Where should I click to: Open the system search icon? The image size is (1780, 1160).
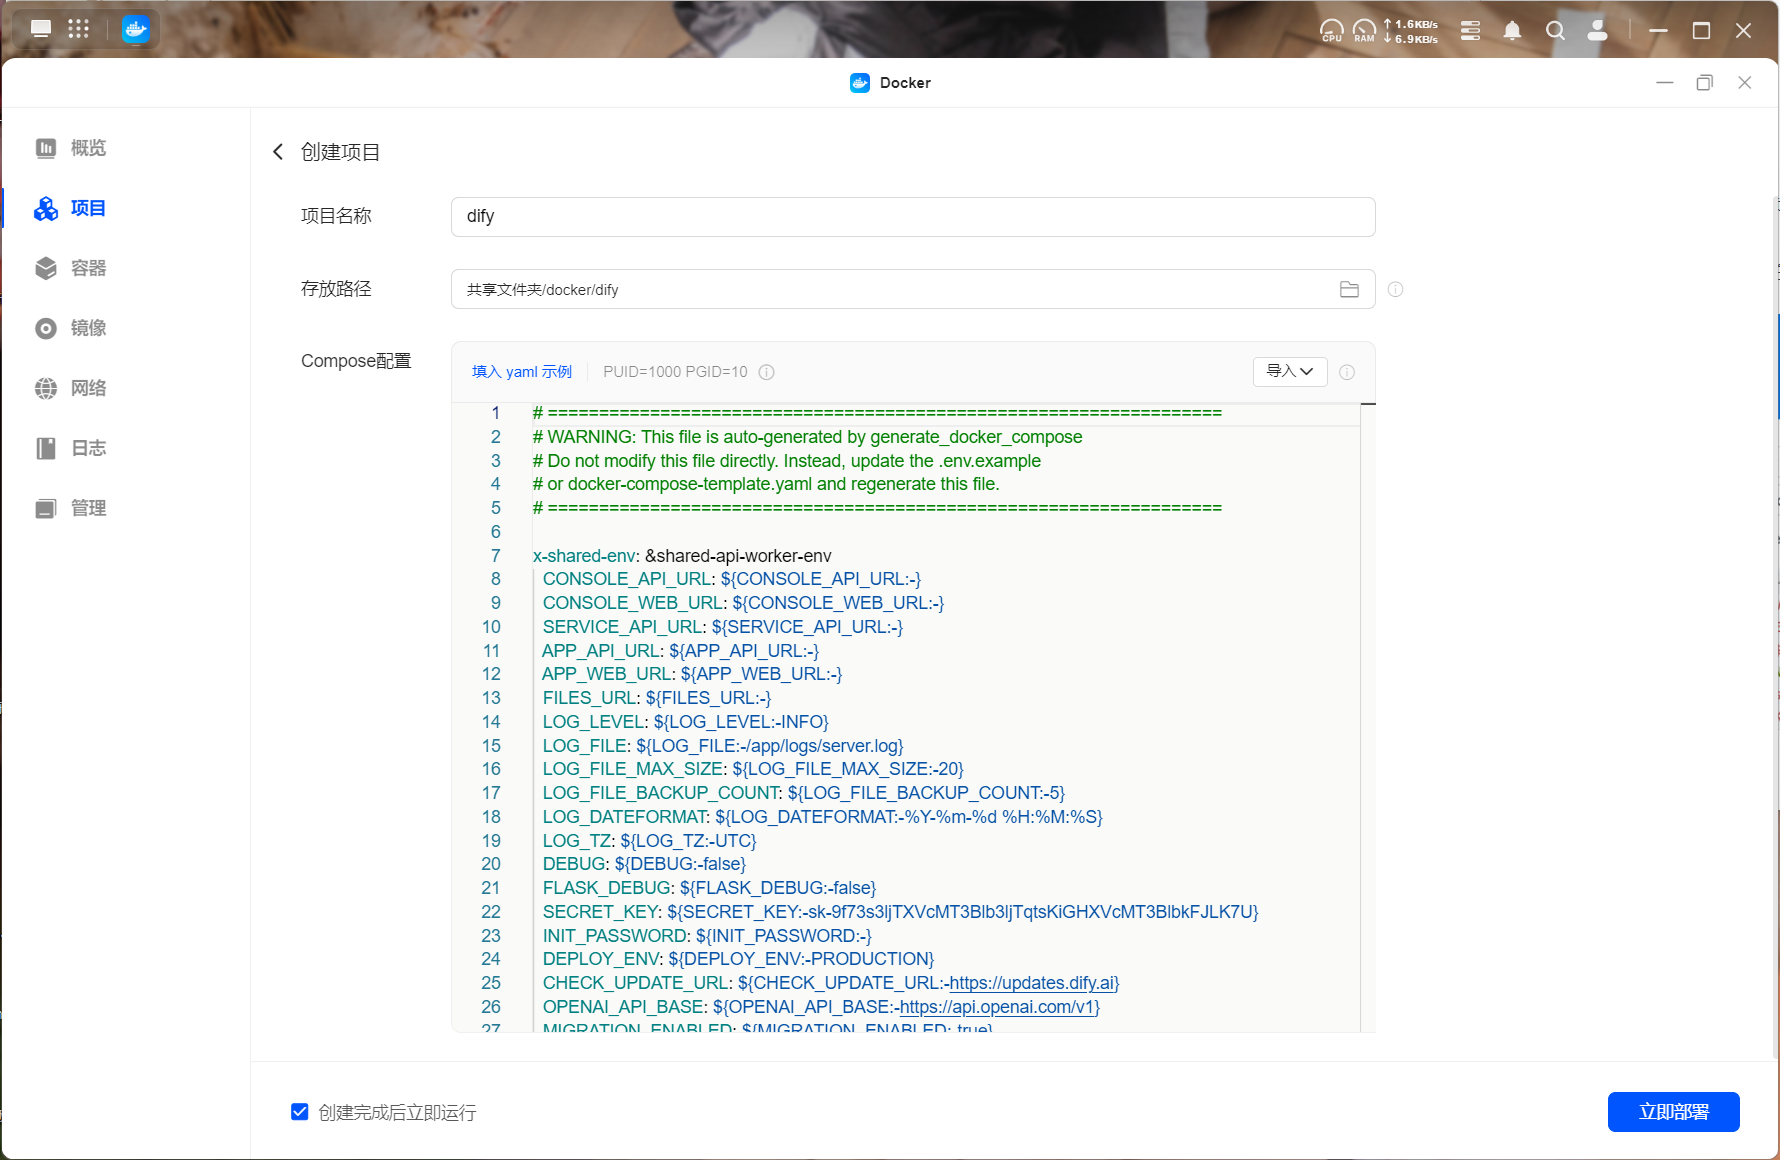coord(1555,31)
